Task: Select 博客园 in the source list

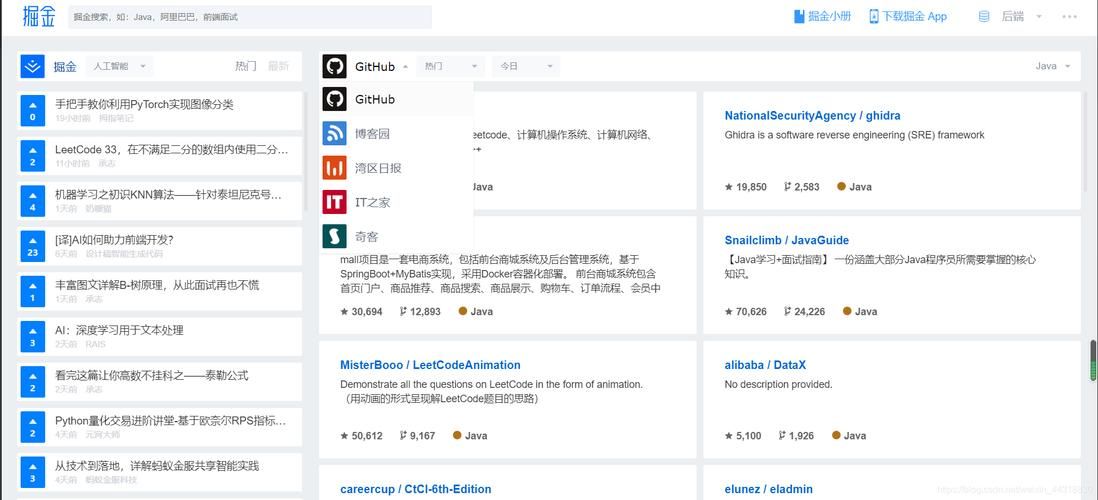Action: click(x=396, y=134)
